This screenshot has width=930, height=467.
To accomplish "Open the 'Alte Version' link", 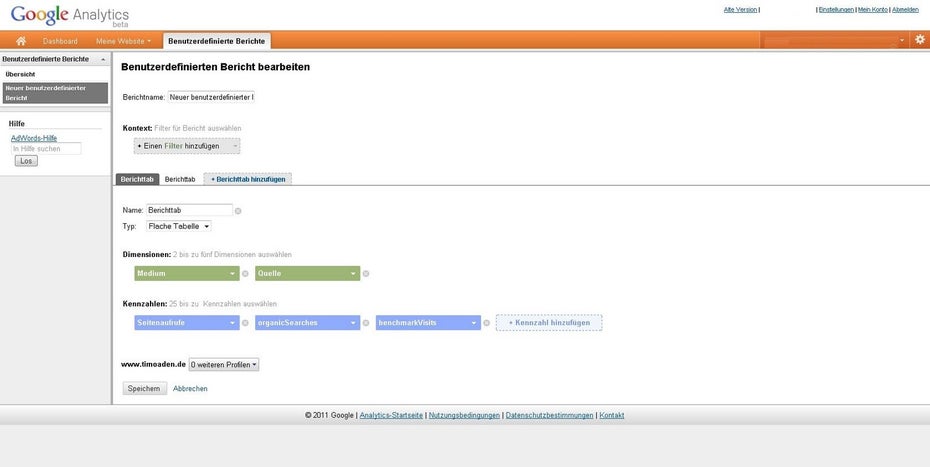I will [740, 9].
